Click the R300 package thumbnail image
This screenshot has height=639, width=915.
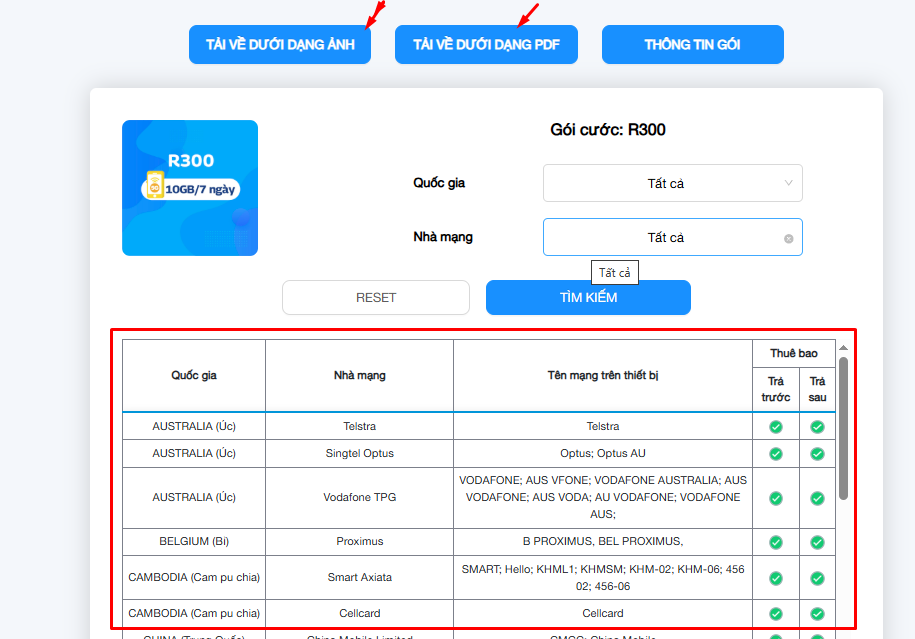click(190, 188)
